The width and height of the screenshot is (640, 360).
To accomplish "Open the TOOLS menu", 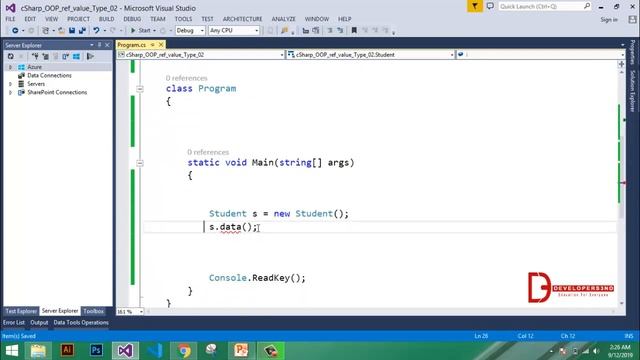I will pos(183,19).
